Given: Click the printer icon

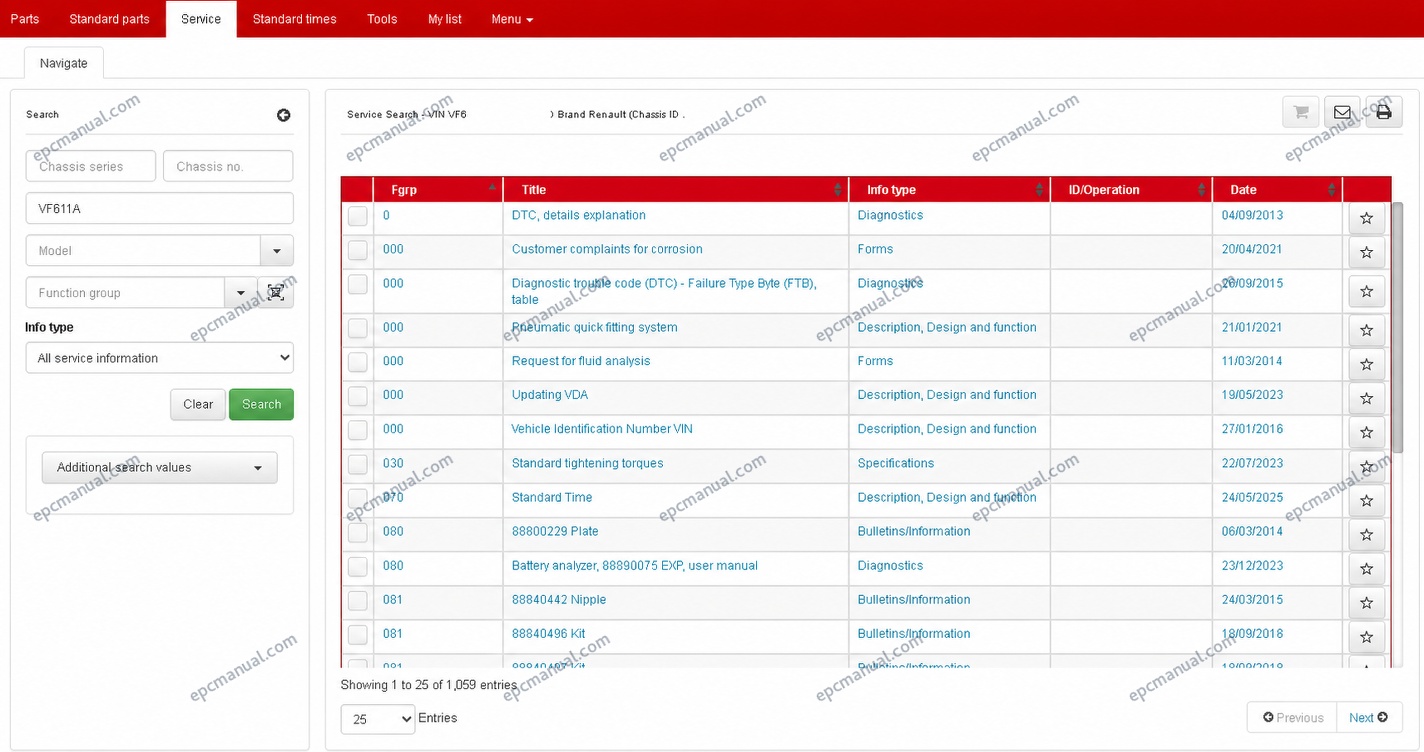Looking at the screenshot, I should click(1384, 112).
